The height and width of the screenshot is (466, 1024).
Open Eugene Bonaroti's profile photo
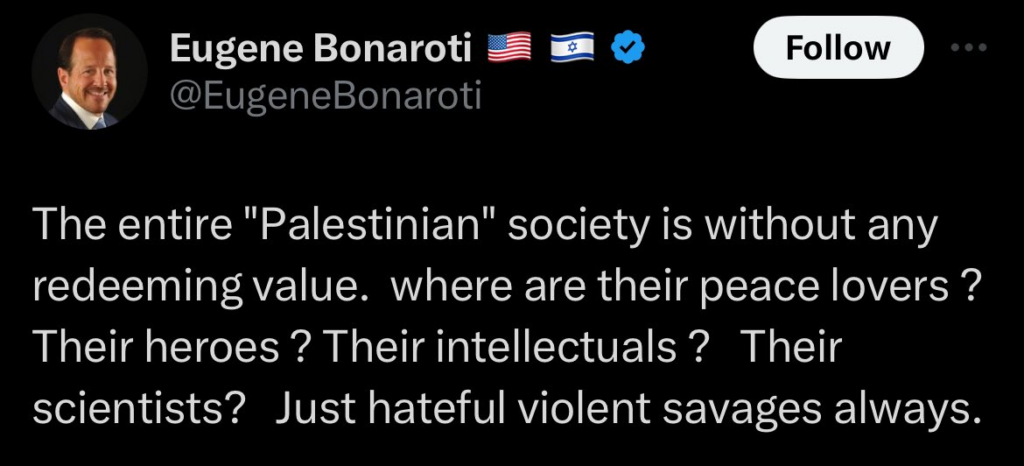89,73
